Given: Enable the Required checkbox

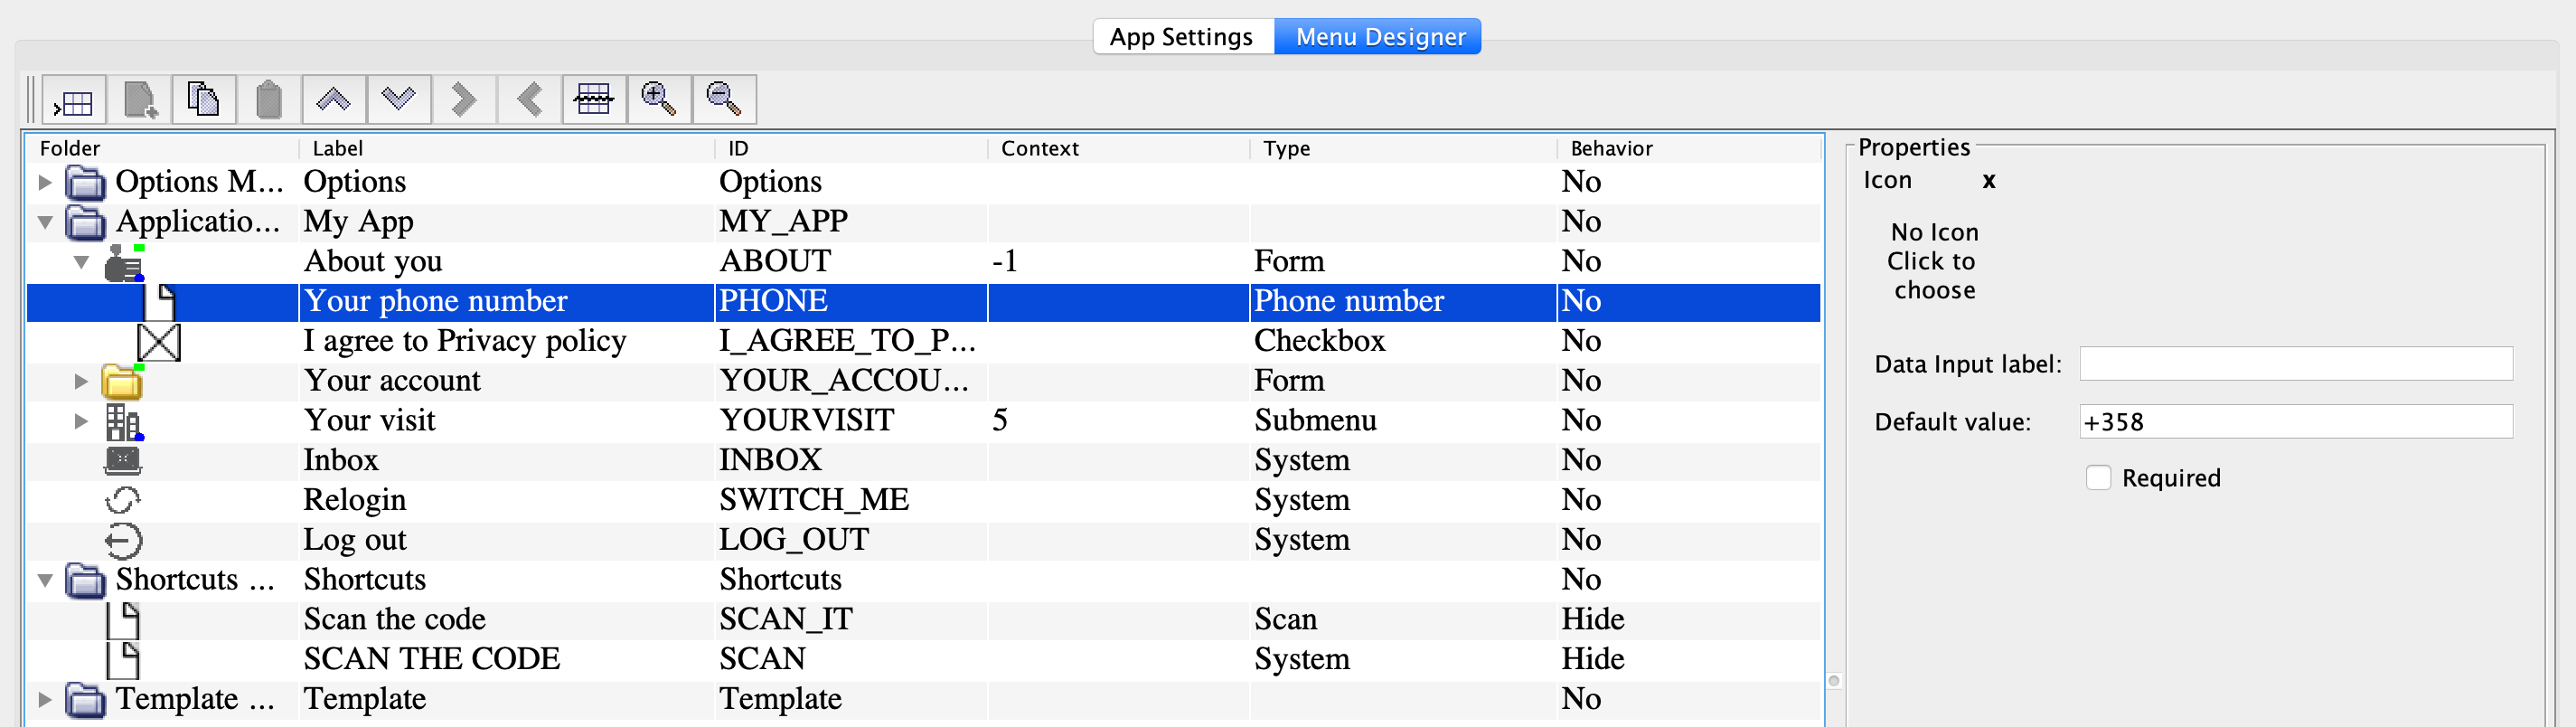Looking at the screenshot, I should click(x=2098, y=478).
